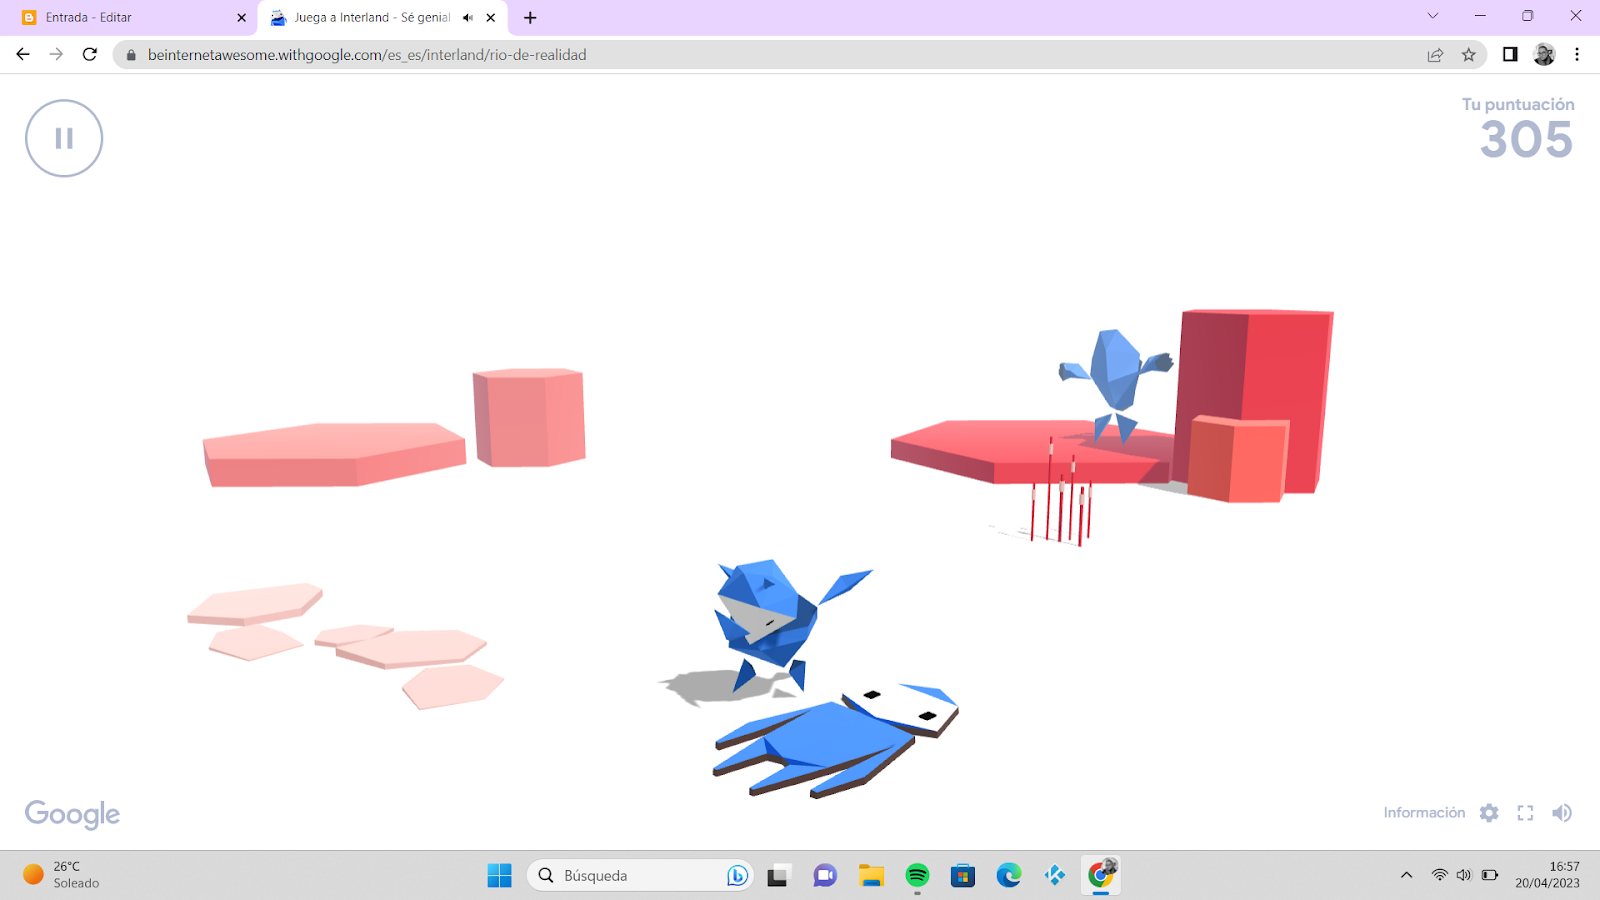Open Wi-Fi network settings icon

[1439, 875]
